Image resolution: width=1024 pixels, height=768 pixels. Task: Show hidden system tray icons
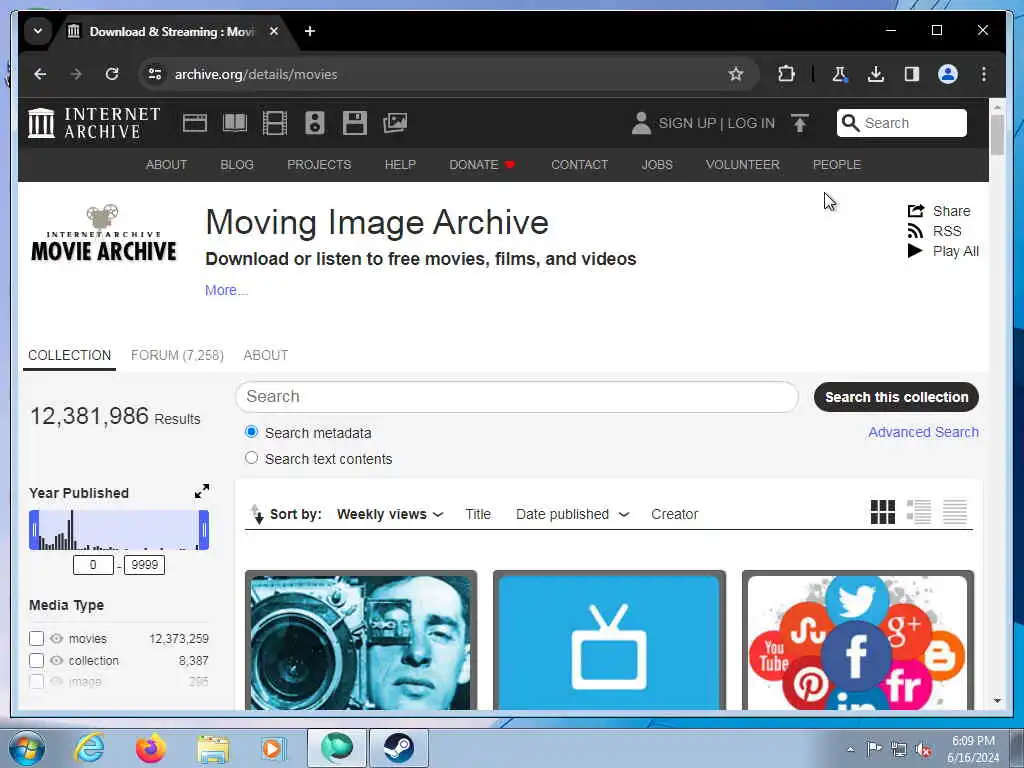pos(850,749)
